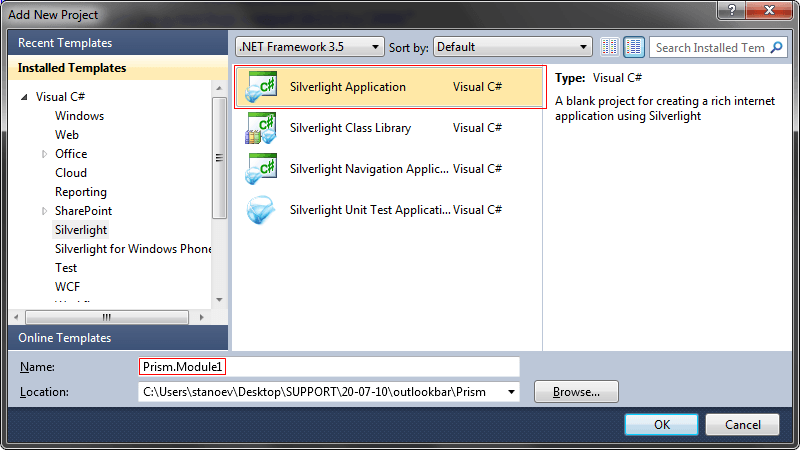Open the Recent Templates section

click(65, 43)
